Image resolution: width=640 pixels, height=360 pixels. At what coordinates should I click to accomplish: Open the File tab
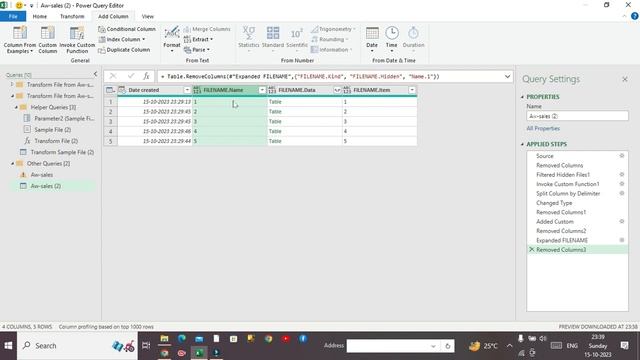pos(13,16)
